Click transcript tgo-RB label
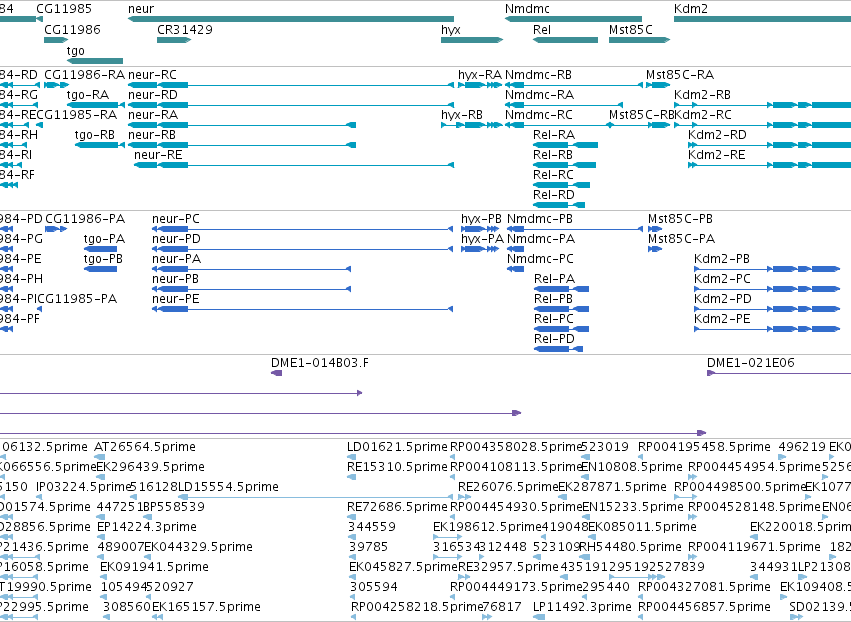Screen dimensions: 851x622 click(x=95, y=135)
